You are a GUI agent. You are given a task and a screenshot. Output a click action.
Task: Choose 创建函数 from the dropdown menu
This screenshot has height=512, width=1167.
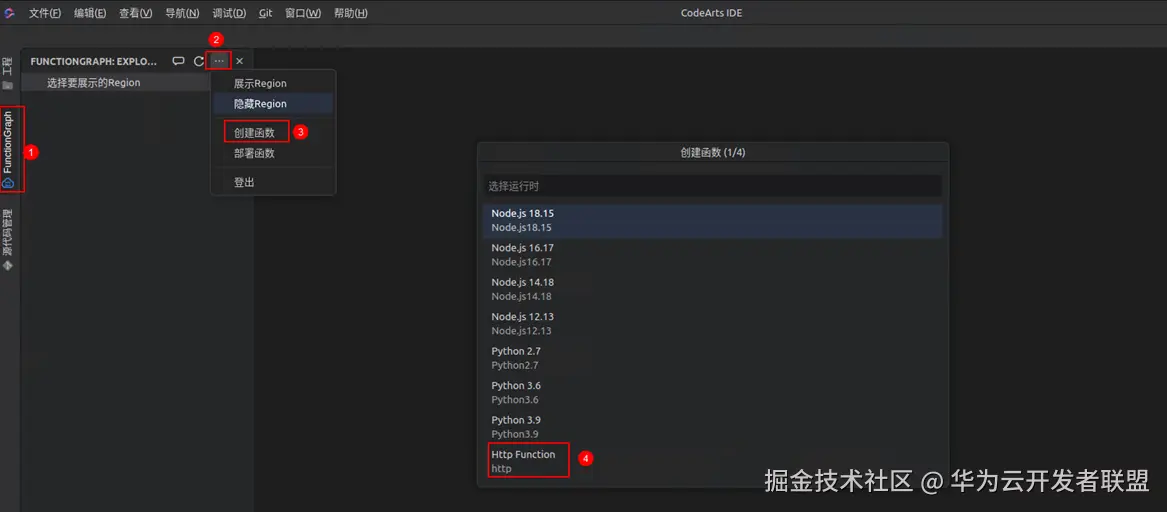(273, 132)
